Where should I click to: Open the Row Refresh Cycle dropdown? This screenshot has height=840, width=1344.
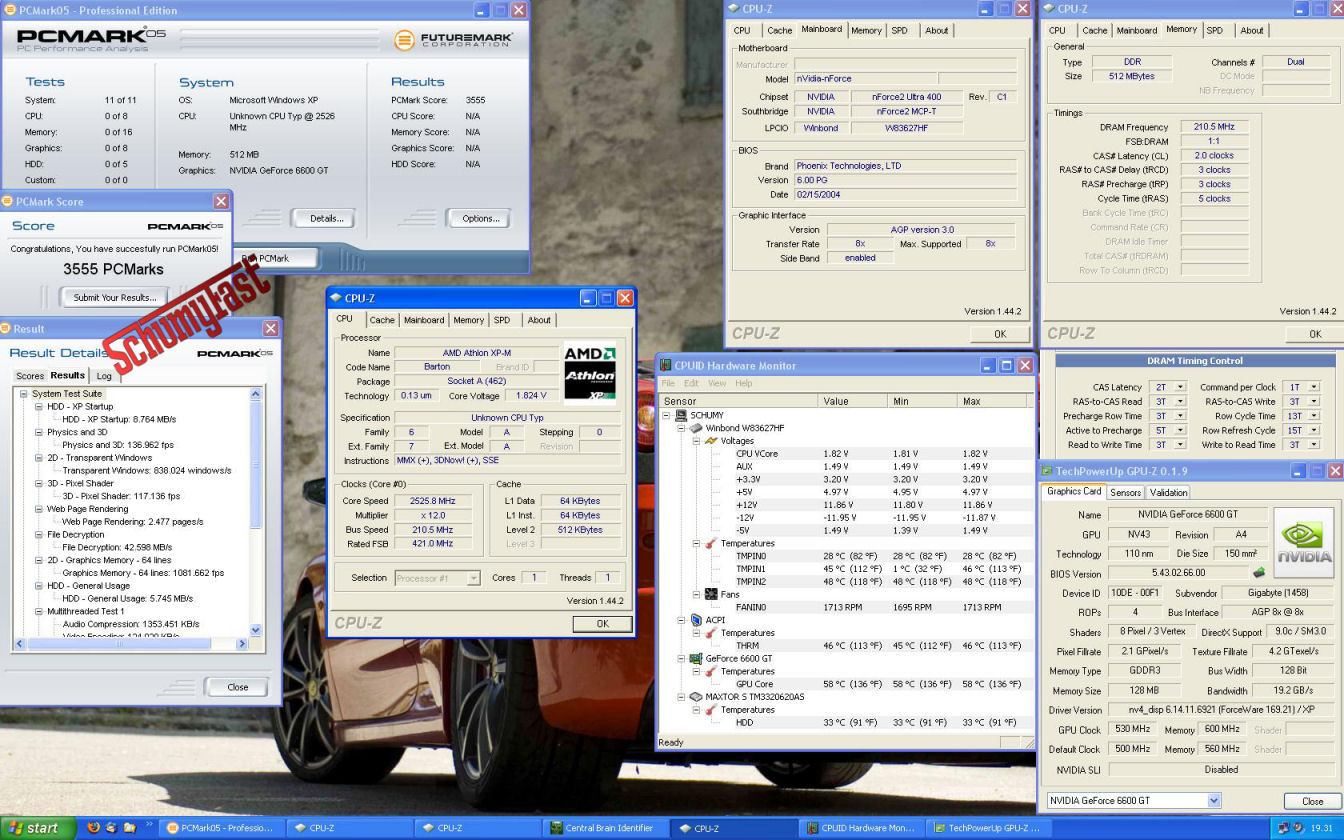coord(1314,430)
